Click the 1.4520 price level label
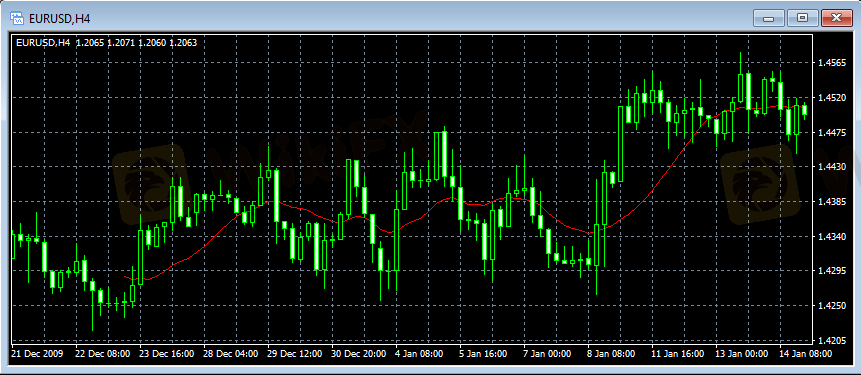Screen dimensions: 861x375 (831, 98)
